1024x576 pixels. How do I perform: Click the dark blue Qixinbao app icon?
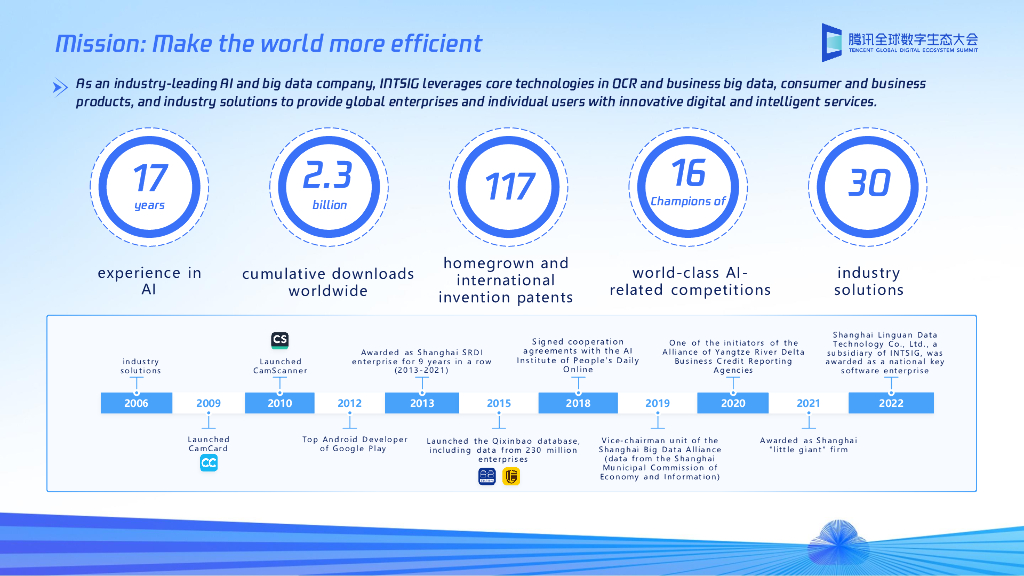coord(487,477)
